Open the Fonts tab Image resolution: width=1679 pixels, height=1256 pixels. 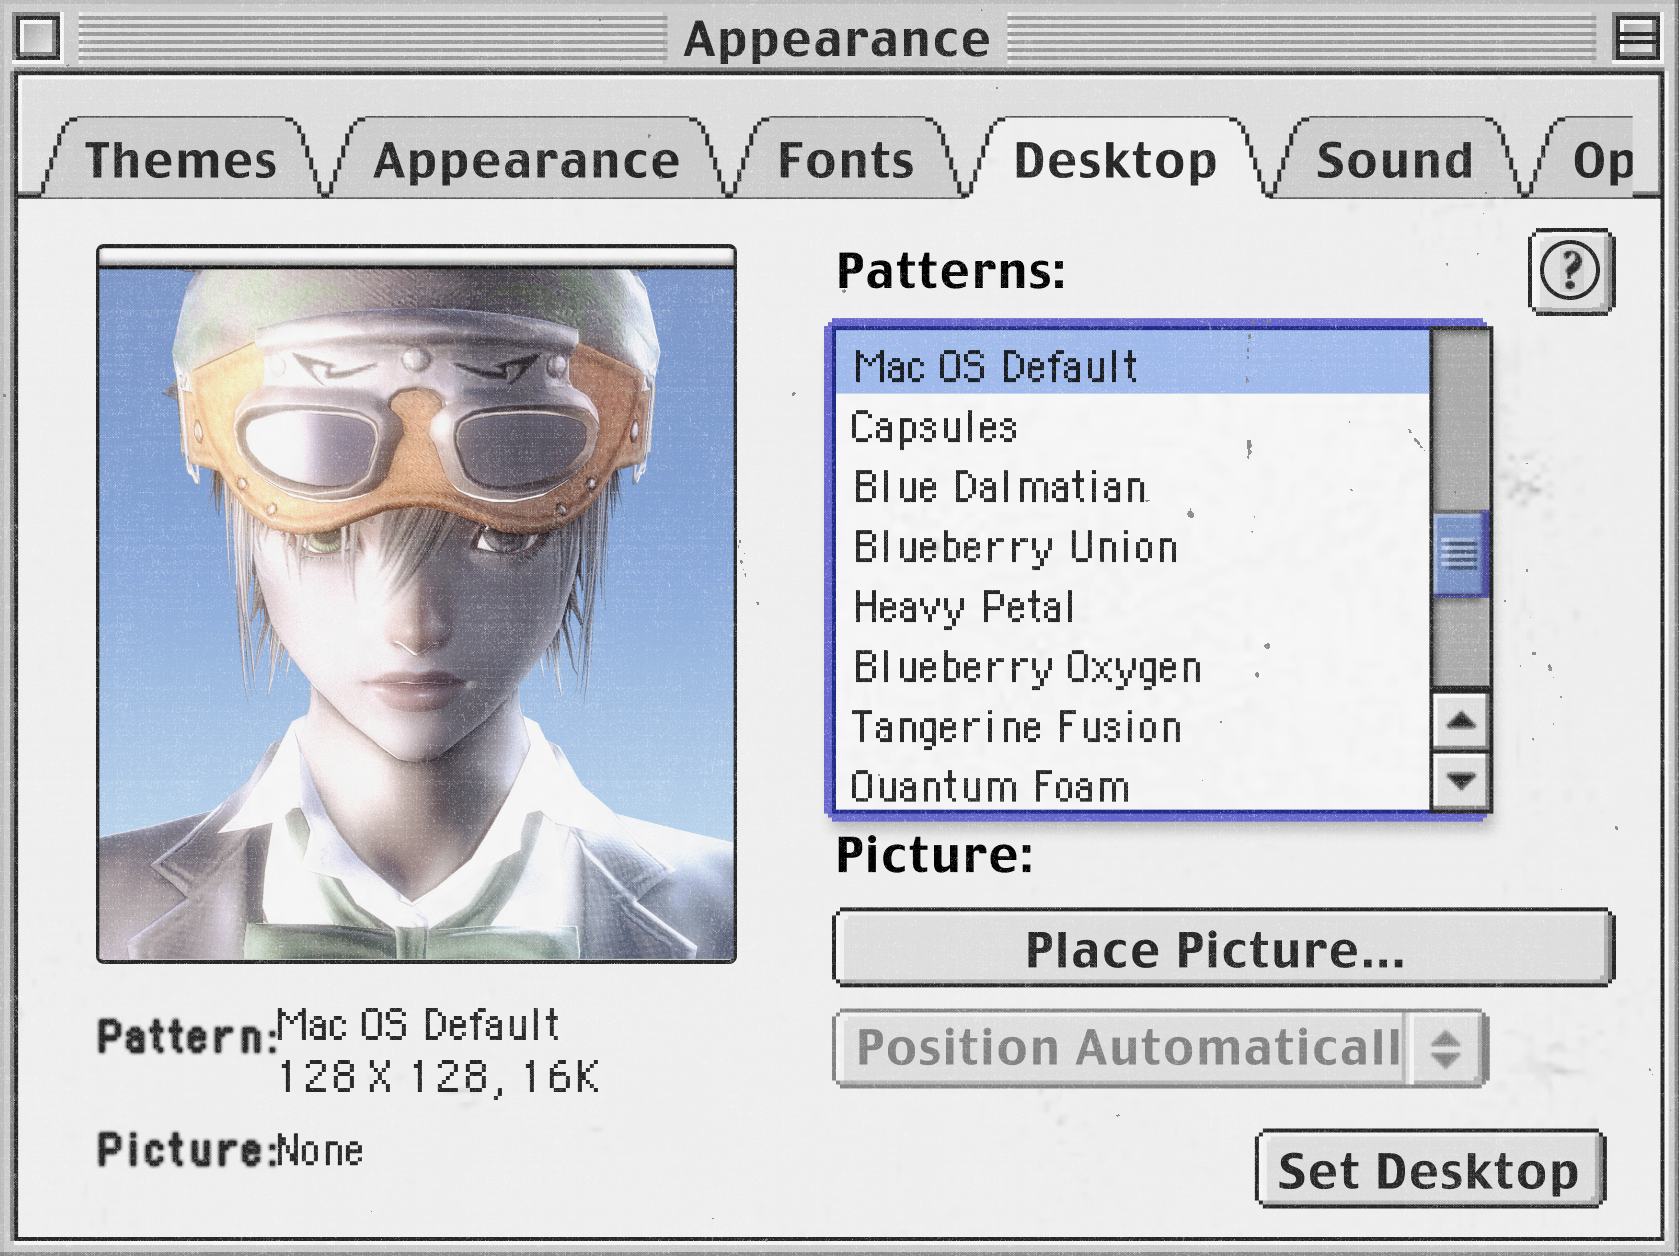click(846, 160)
